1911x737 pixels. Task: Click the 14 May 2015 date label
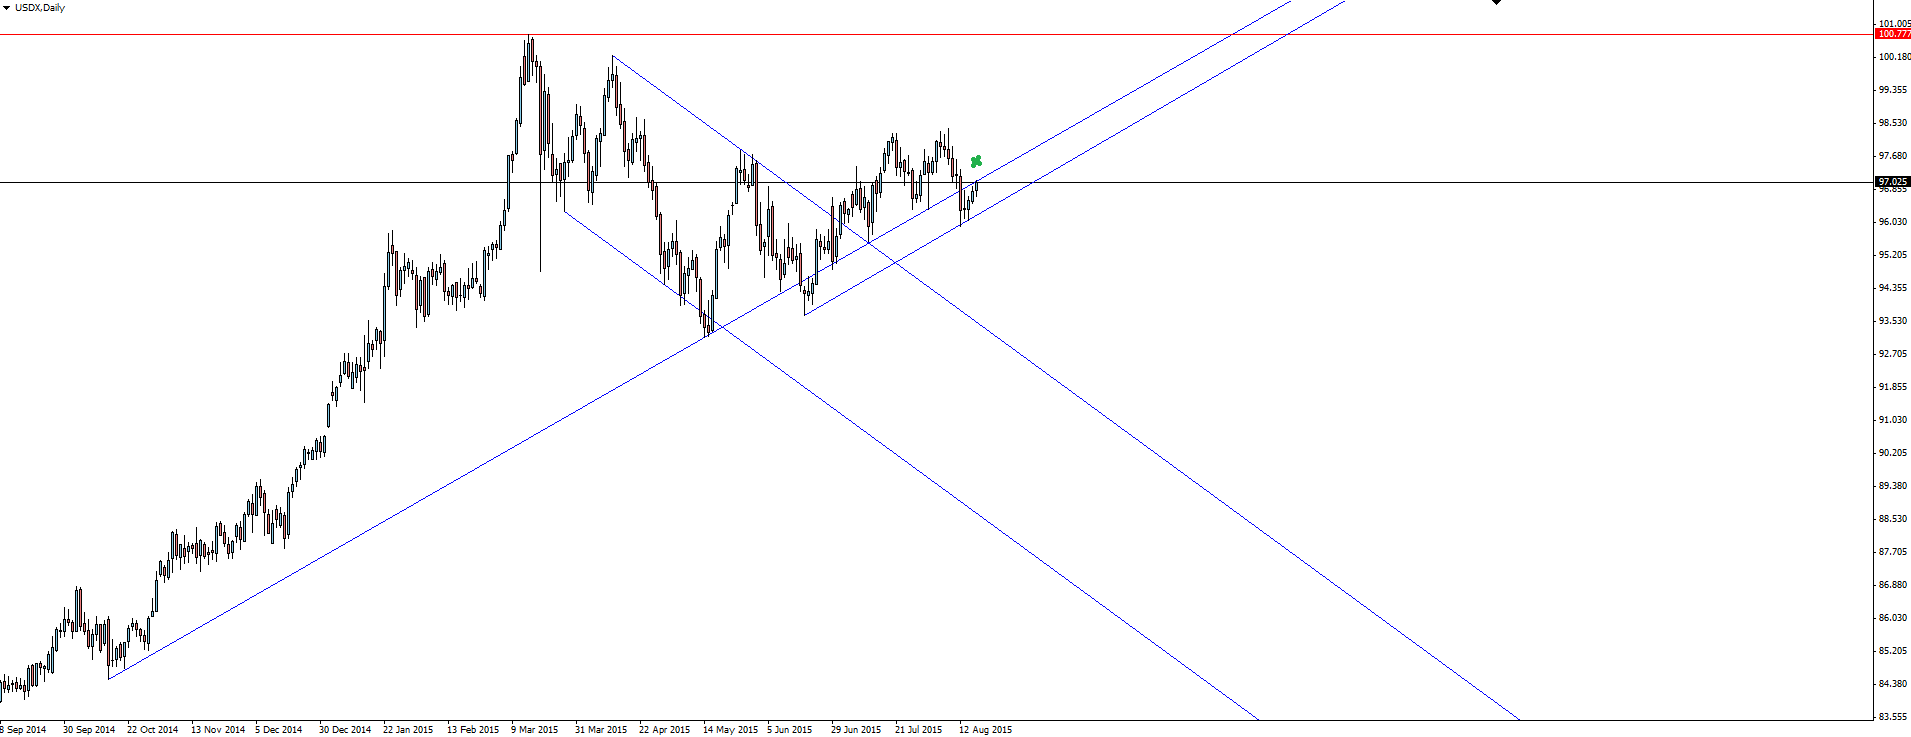730,730
